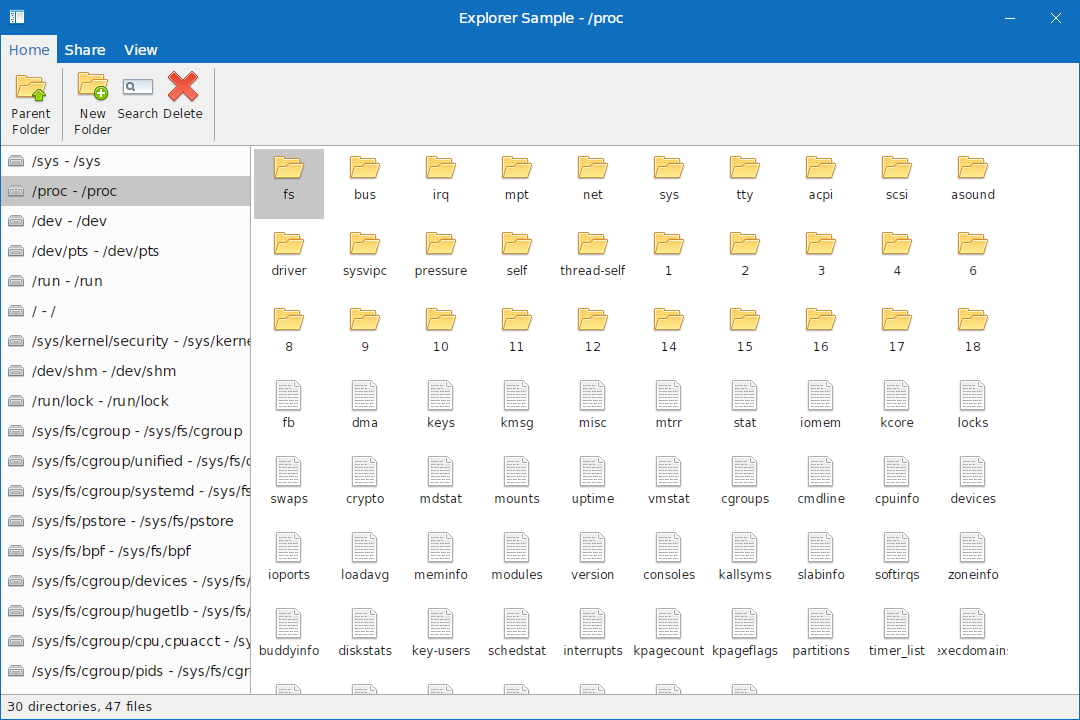Select the interrupts file
Image resolution: width=1080 pixels, height=720 pixels.
[x=592, y=638]
